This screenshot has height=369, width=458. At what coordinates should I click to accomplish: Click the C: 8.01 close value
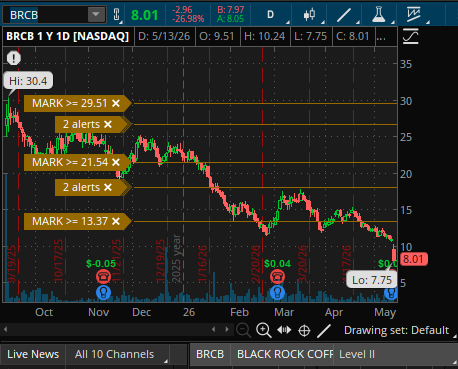(x=353, y=36)
